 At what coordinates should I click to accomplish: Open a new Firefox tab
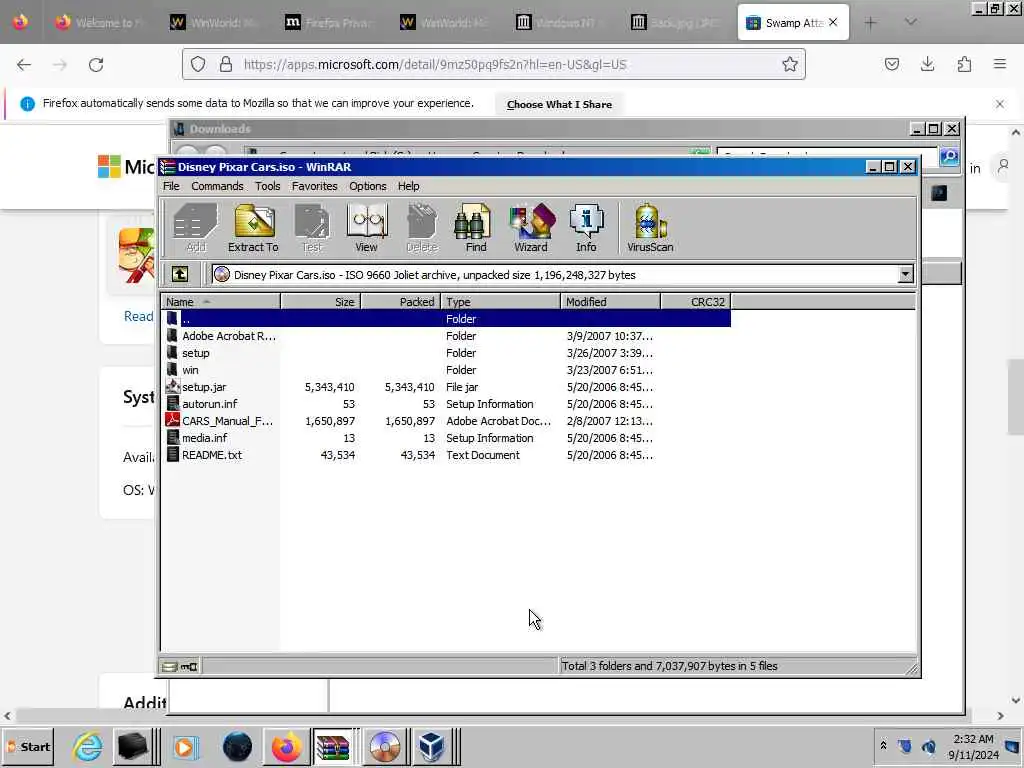(870, 23)
